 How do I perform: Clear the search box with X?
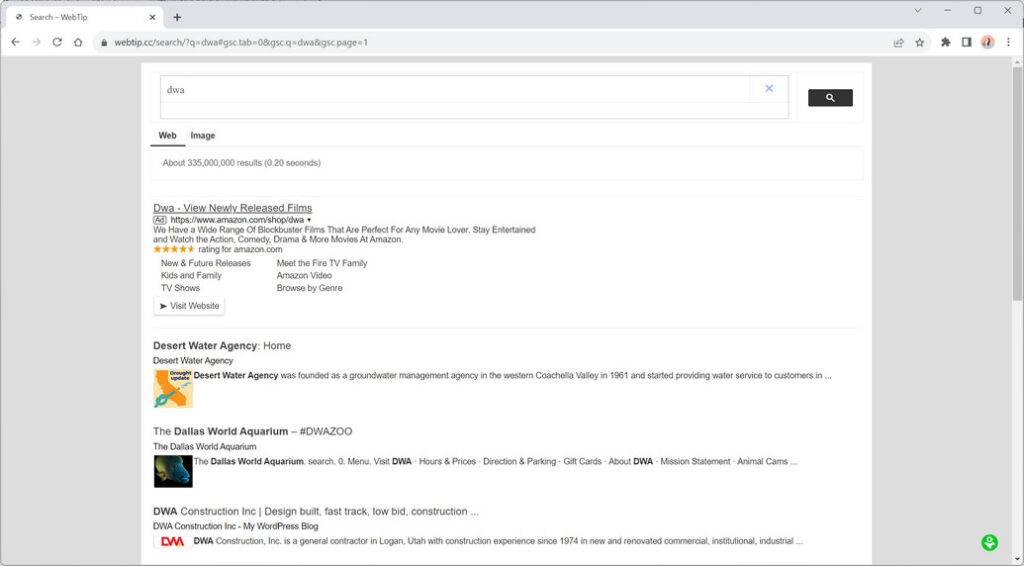tap(769, 89)
